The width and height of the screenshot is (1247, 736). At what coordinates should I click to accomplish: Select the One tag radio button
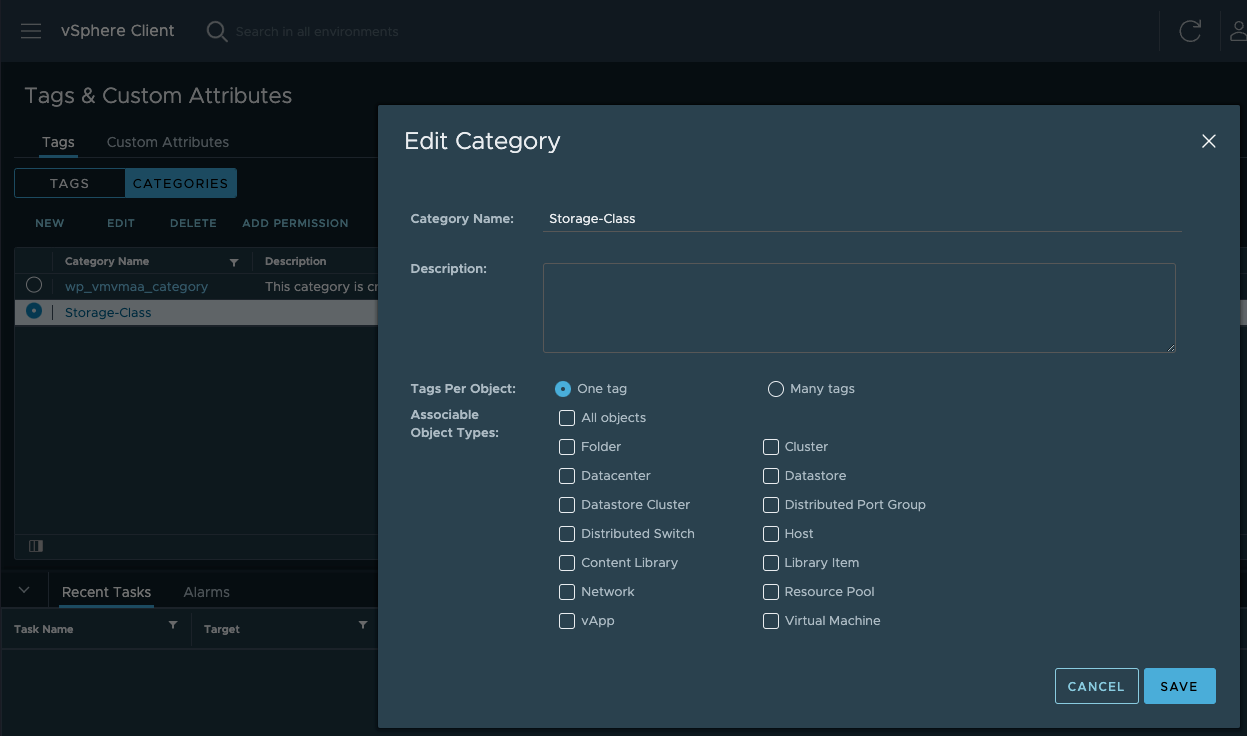(x=563, y=389)
